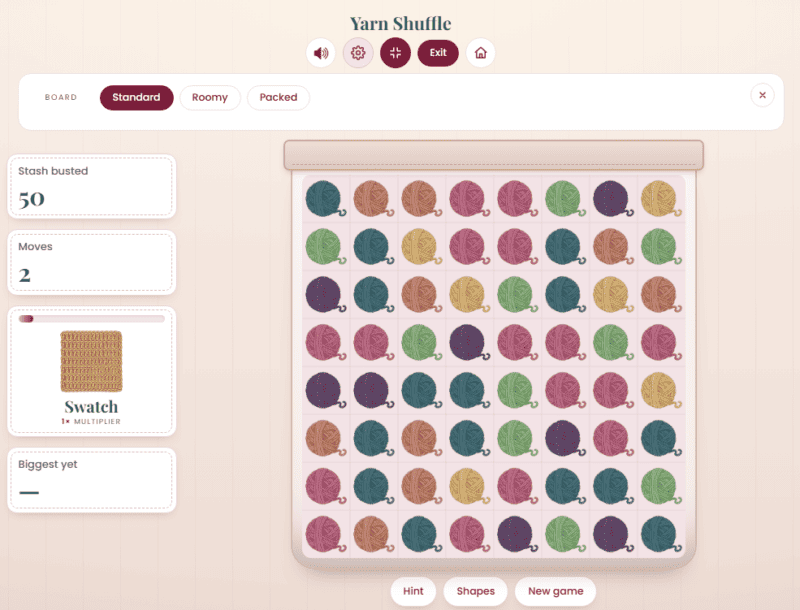The width and height of the screenshot is (800, 610).
Task: Select the Standard board size
Action: point(136,97)
